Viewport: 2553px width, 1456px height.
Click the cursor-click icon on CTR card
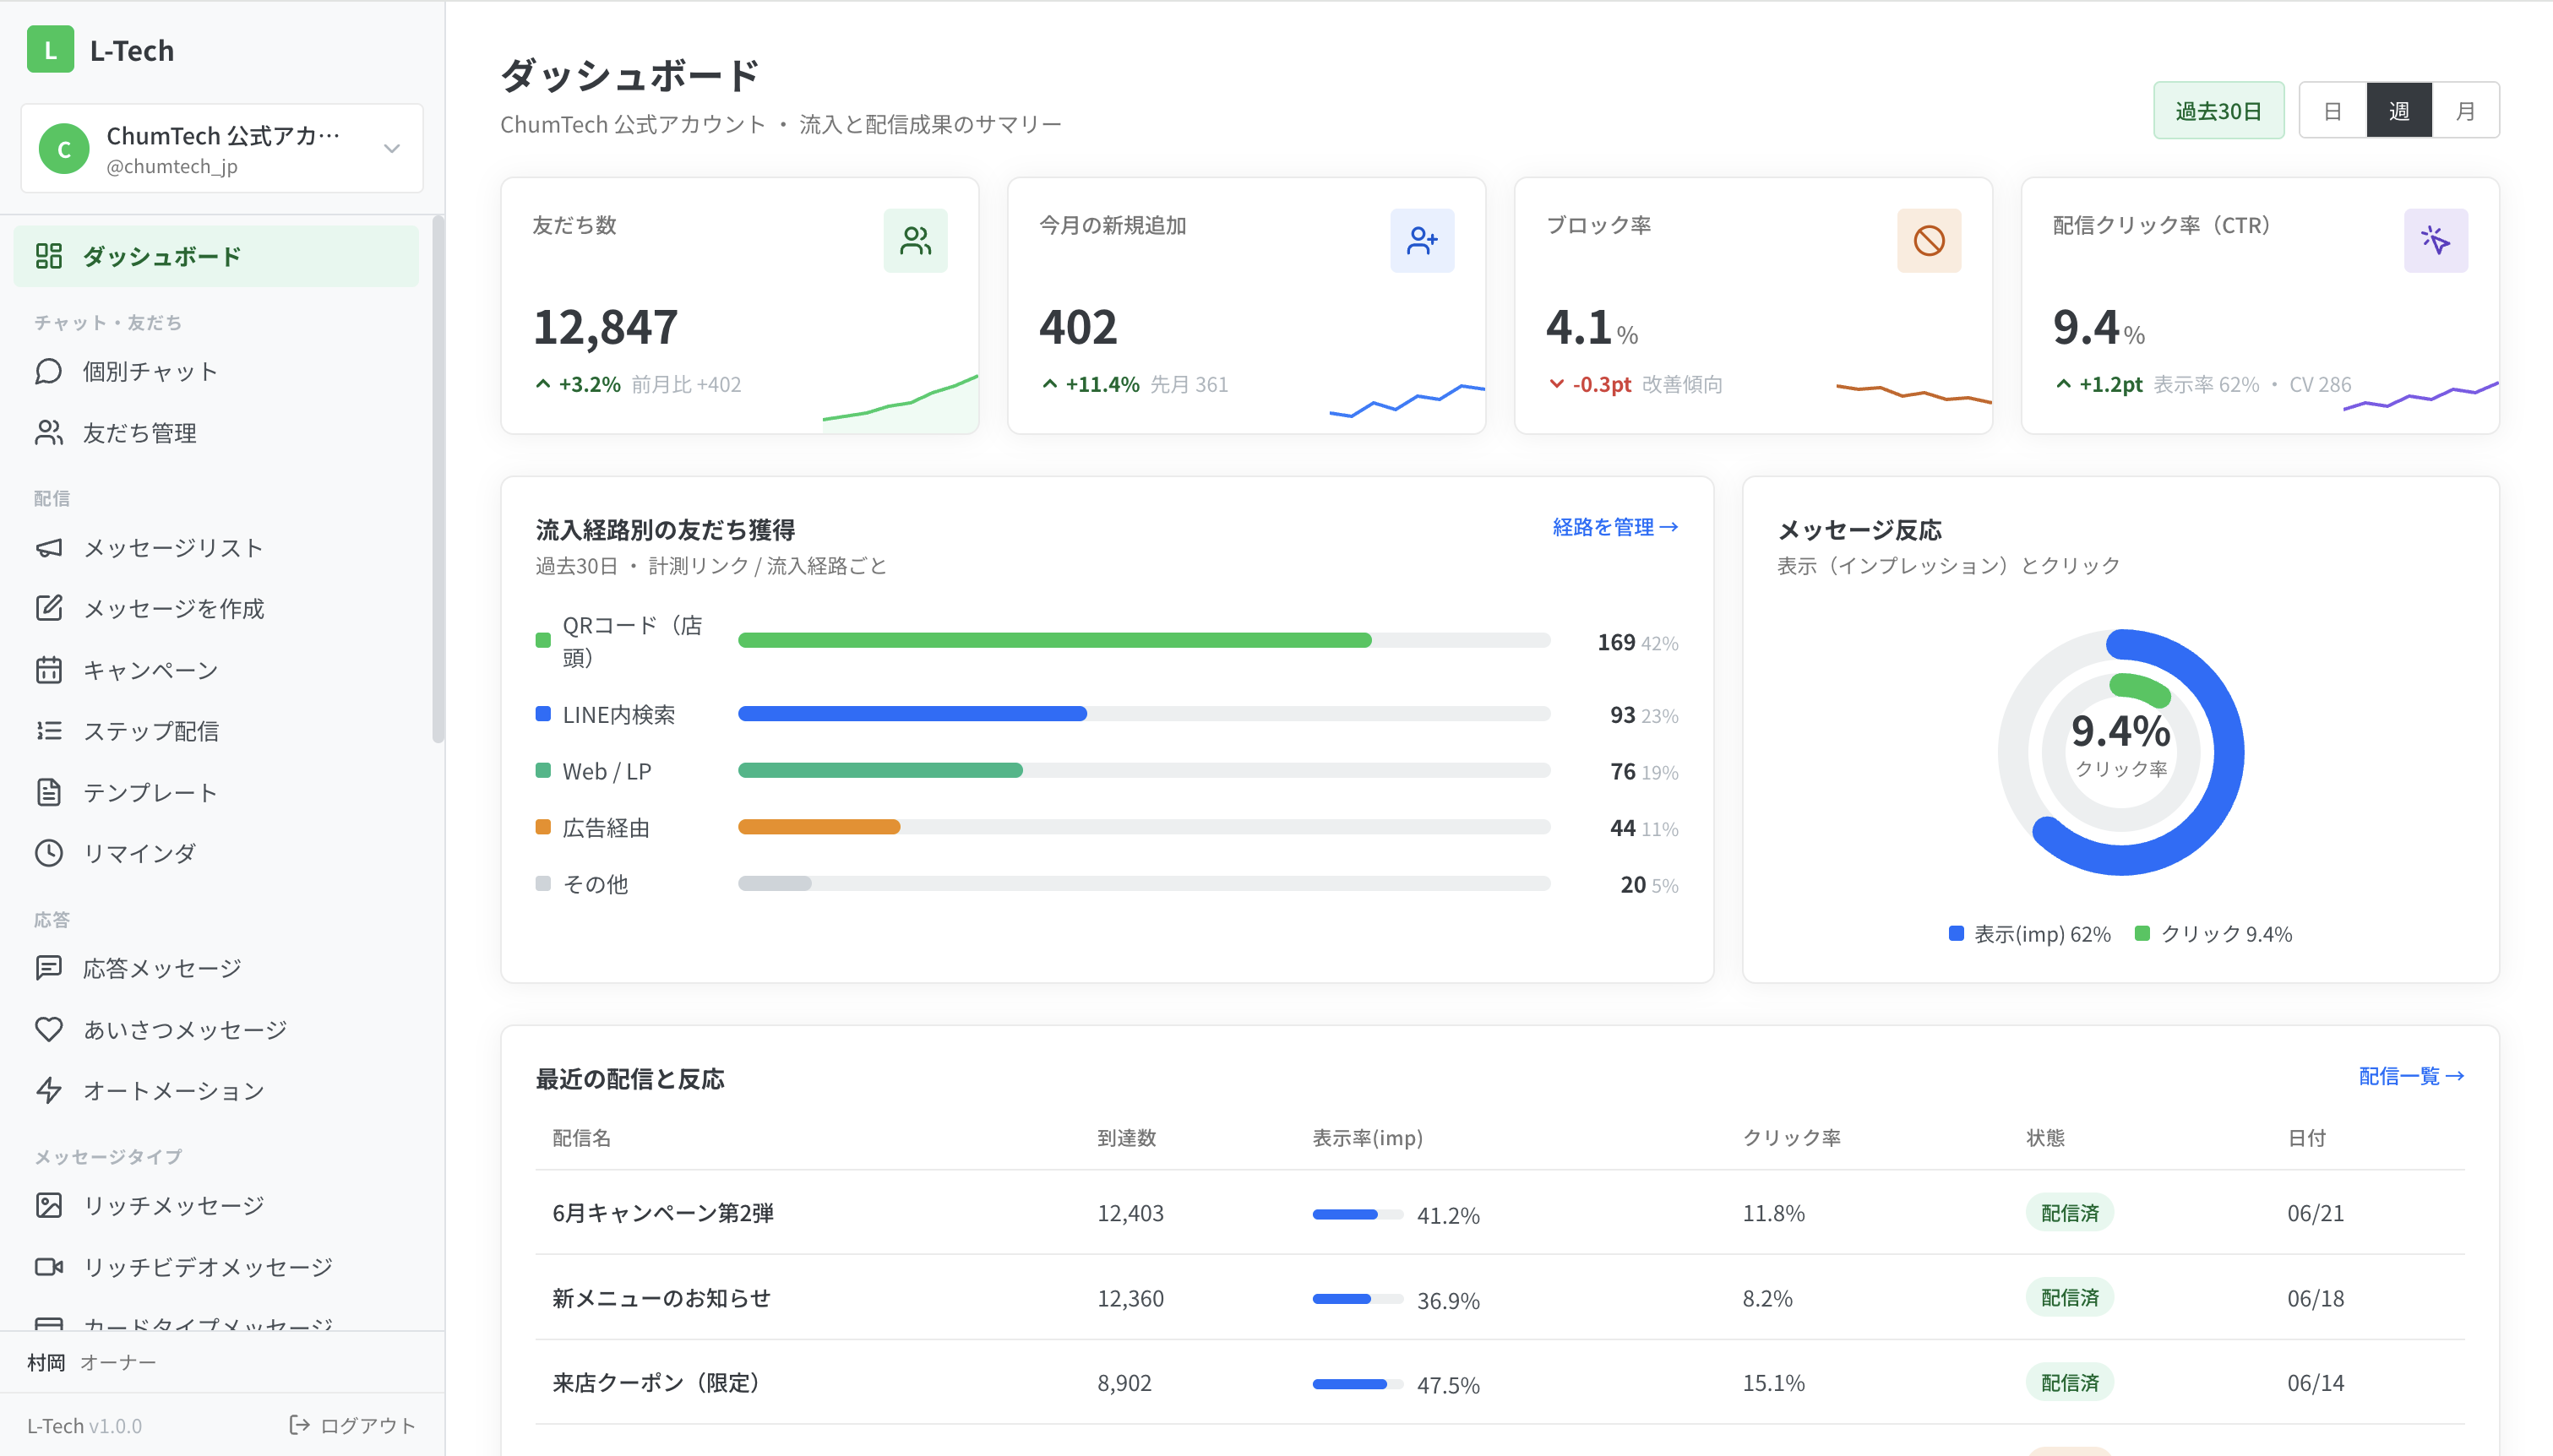[2436, 240]
